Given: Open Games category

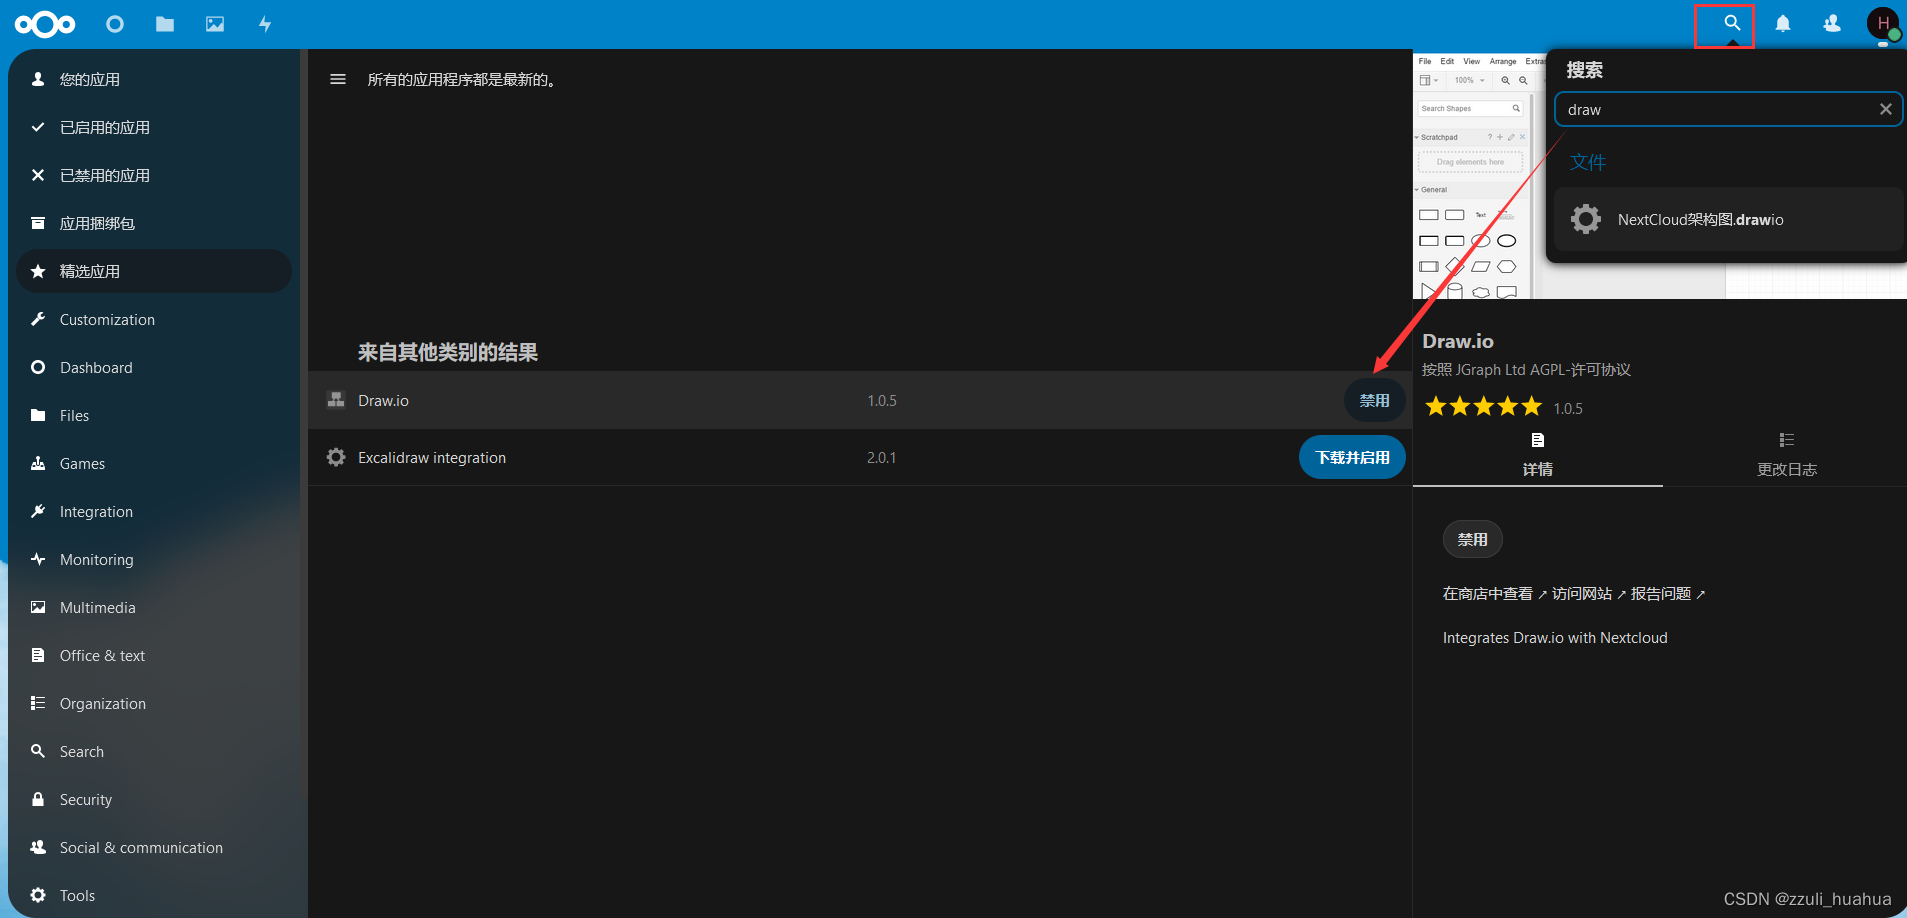Looking at the screenshot, I should pos(154,463).
